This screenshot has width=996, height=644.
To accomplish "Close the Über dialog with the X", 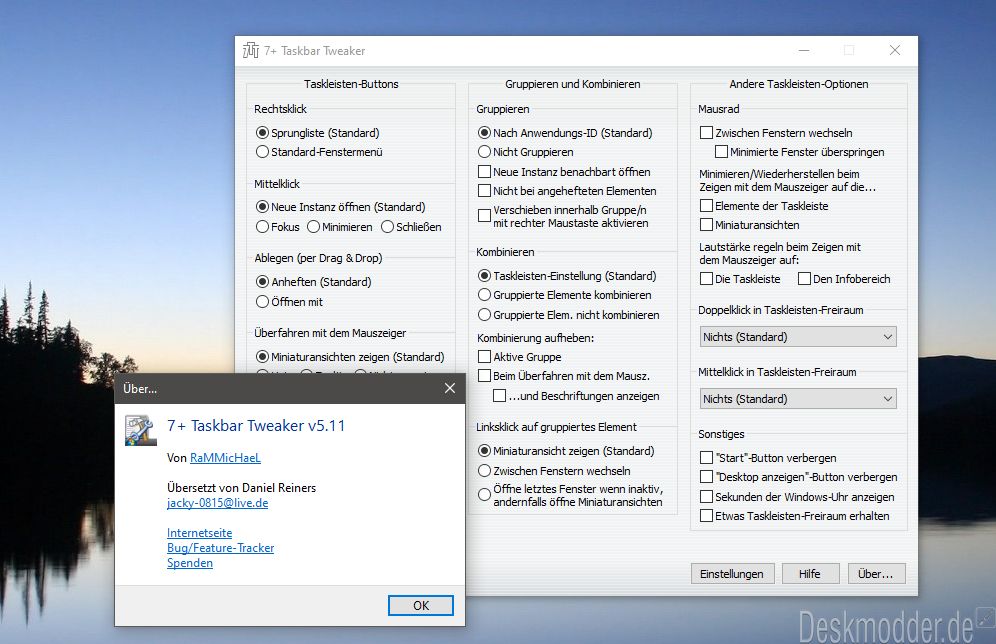I will coord(450,388).
